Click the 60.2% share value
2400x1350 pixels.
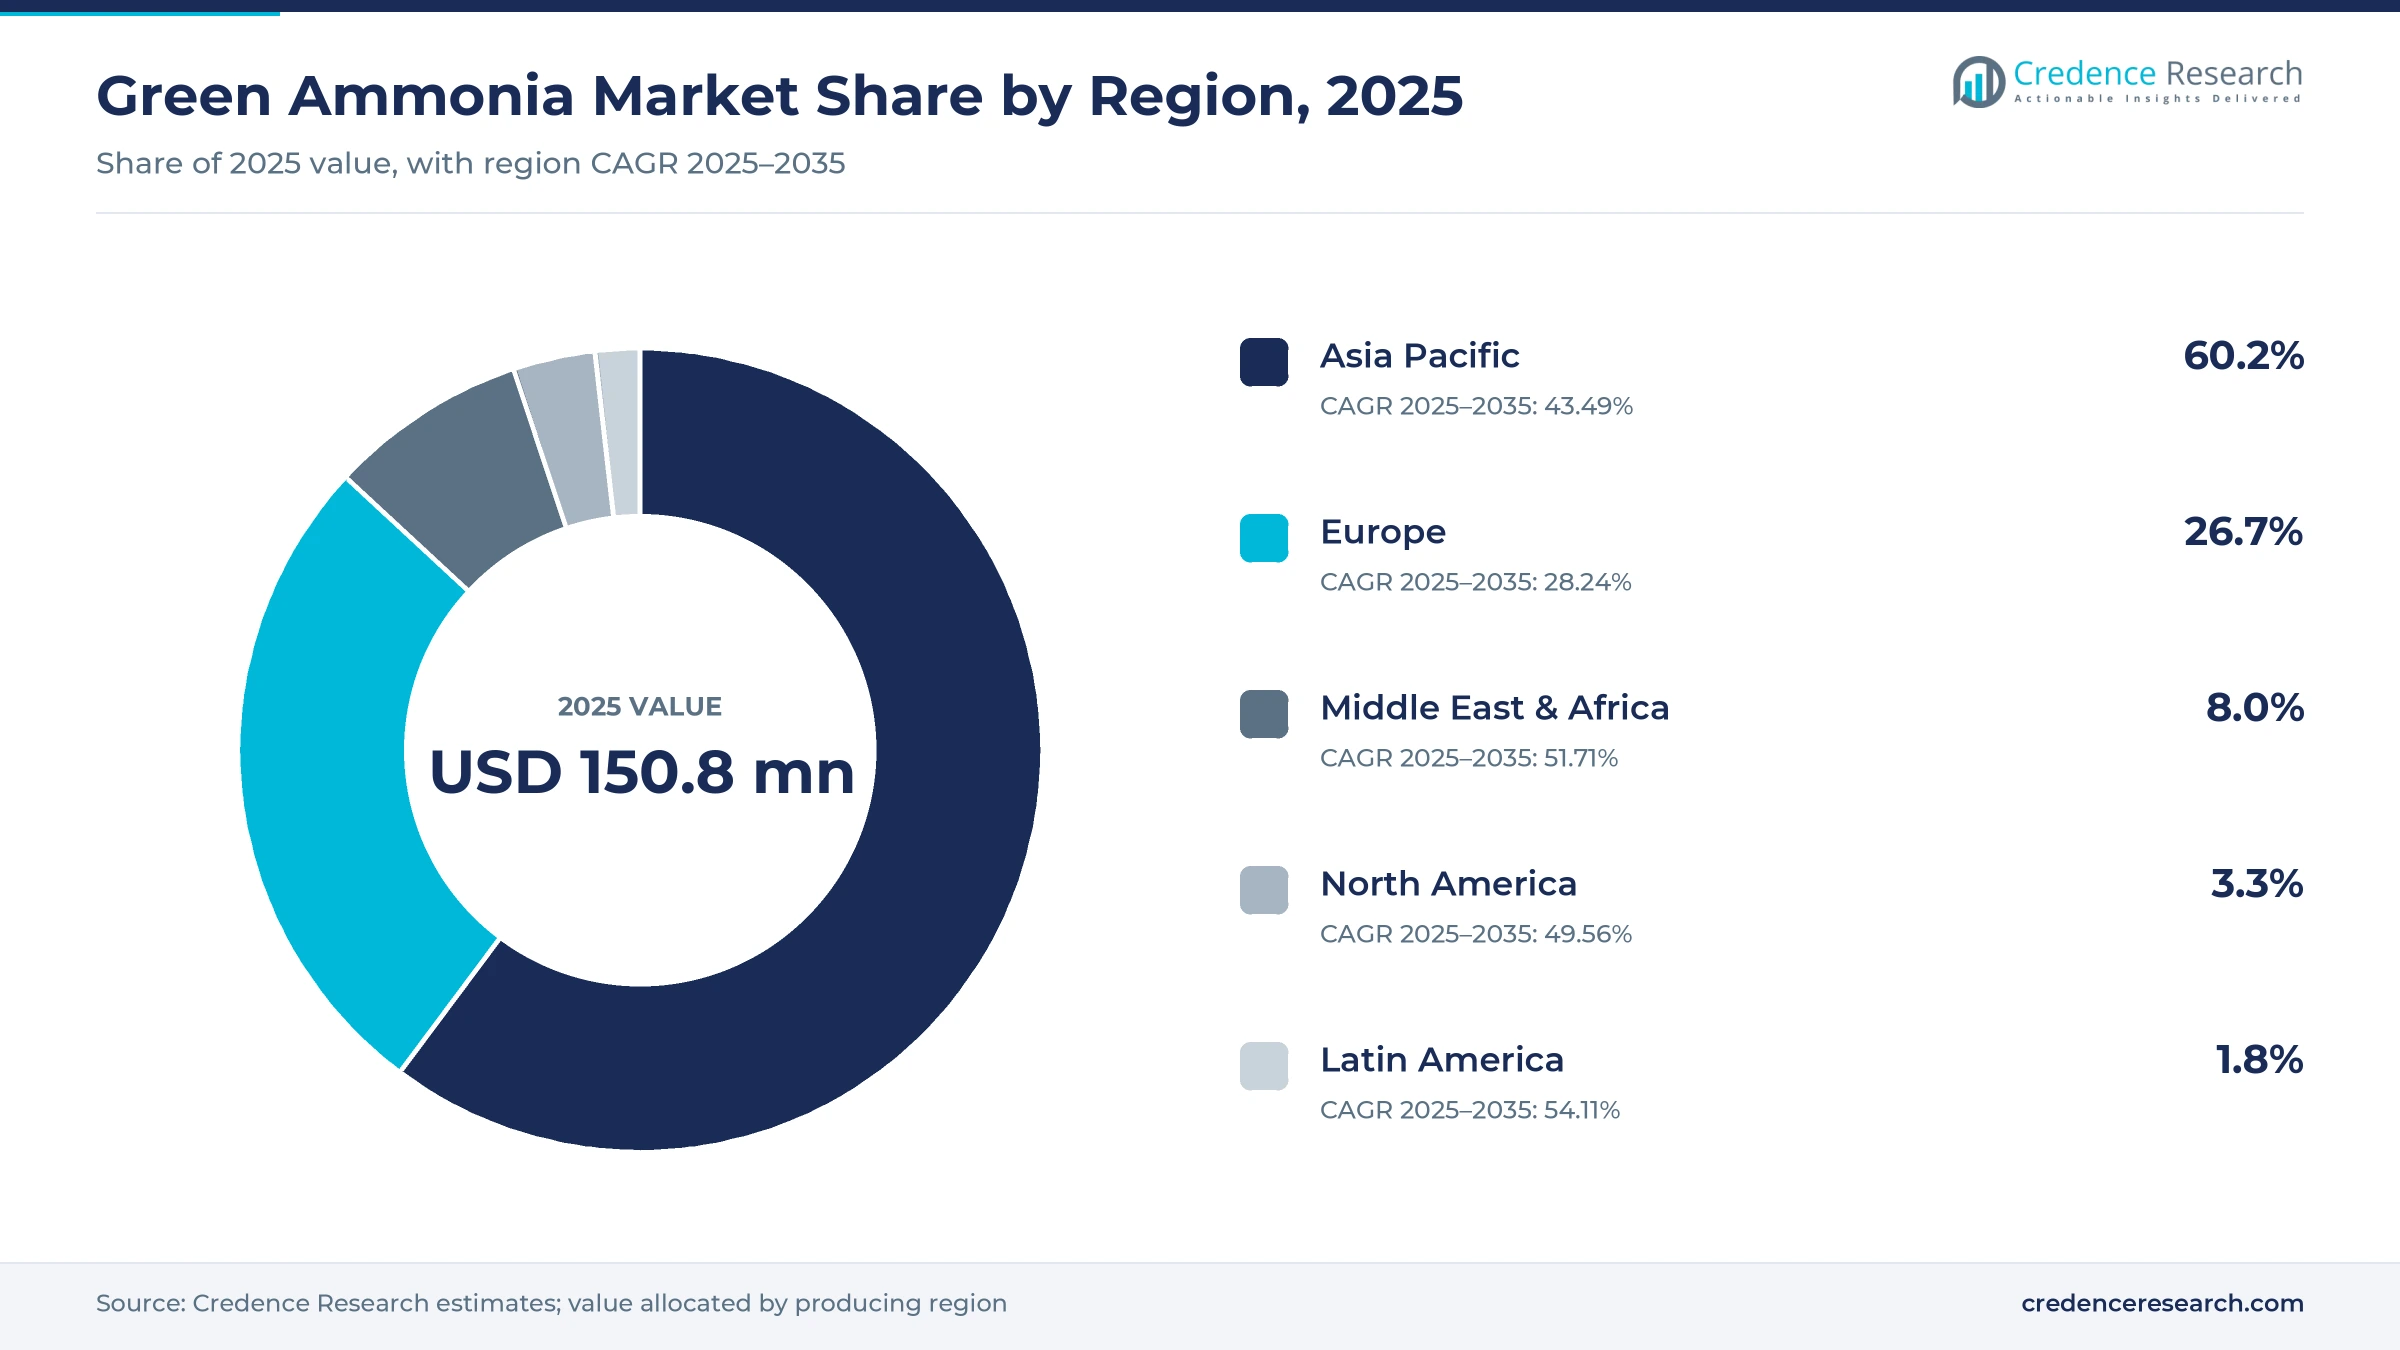(2243, 355)
